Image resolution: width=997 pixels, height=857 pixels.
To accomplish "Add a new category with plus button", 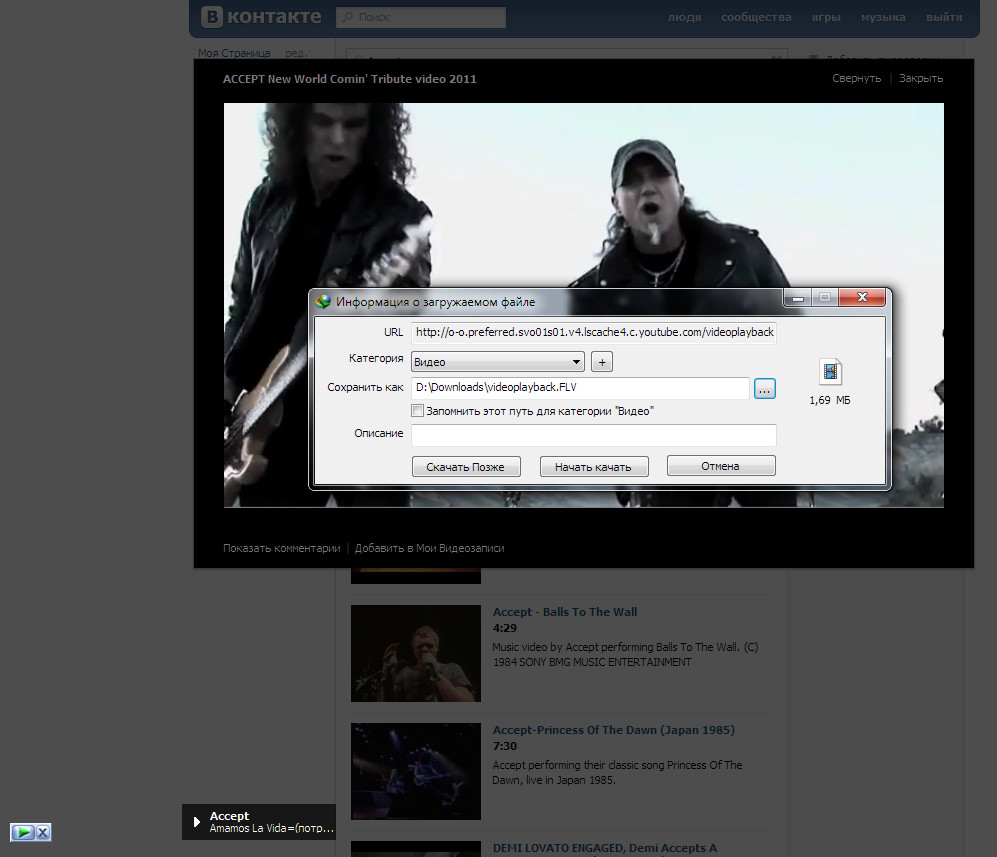I will click(602, 362).
